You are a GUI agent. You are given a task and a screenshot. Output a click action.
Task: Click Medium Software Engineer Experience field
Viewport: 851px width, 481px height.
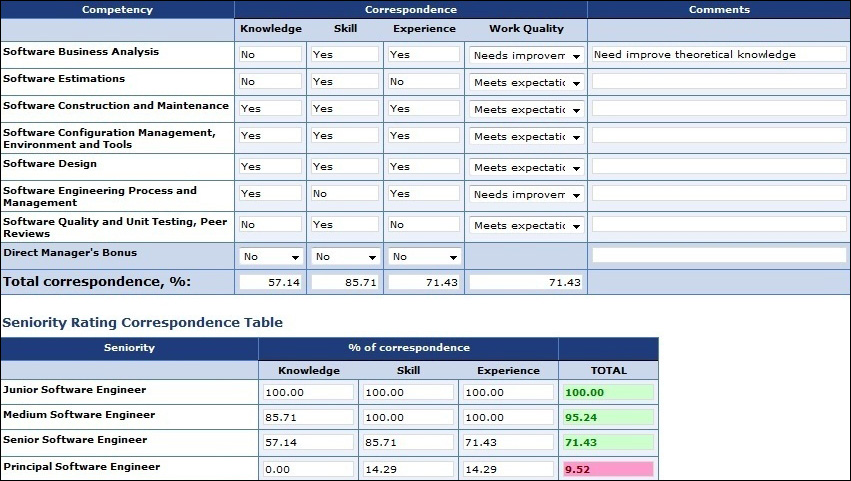coord(508,417)
